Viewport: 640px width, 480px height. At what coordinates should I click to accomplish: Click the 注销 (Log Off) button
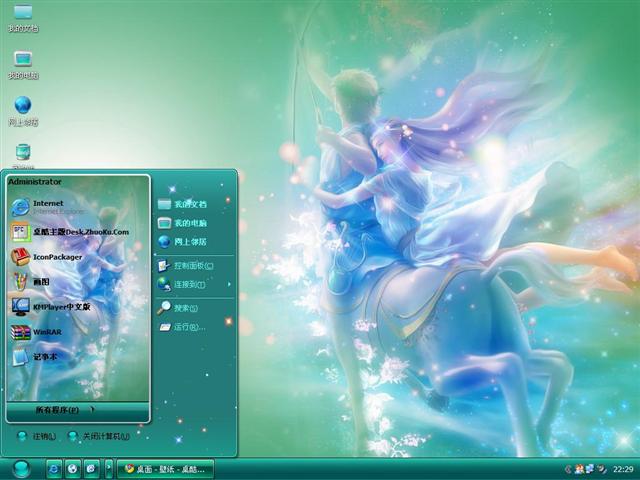coord(36,436)
